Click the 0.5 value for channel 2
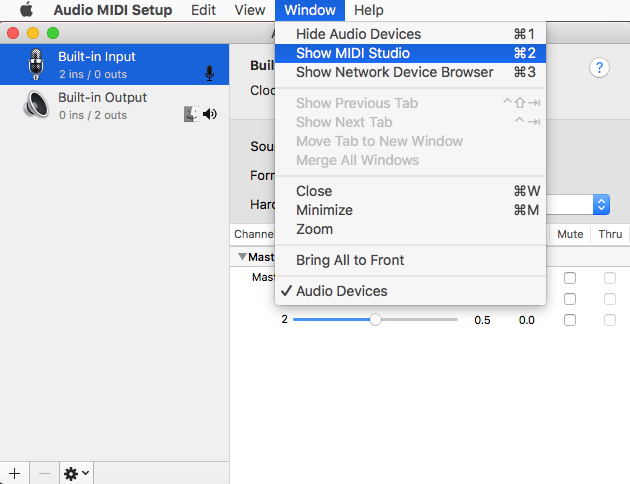This screenshot has height=484, width=630. [482, 320]
